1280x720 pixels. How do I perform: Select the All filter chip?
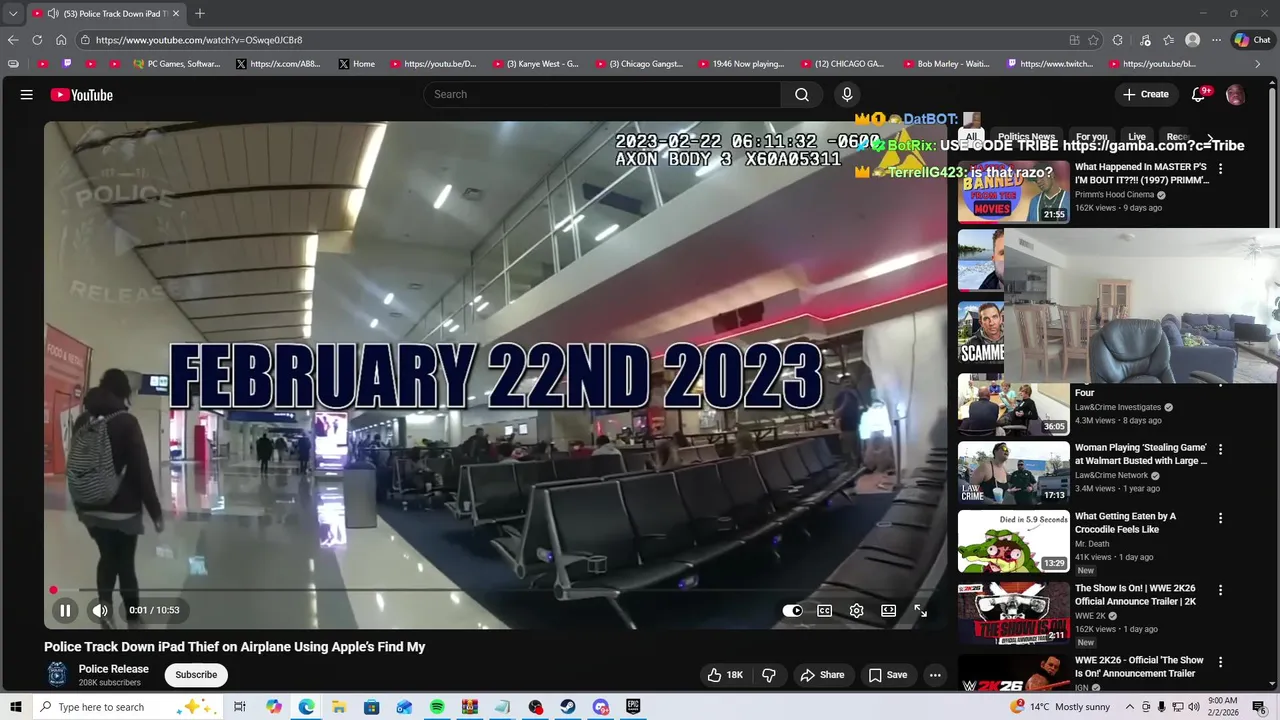(x=971, y=137)
